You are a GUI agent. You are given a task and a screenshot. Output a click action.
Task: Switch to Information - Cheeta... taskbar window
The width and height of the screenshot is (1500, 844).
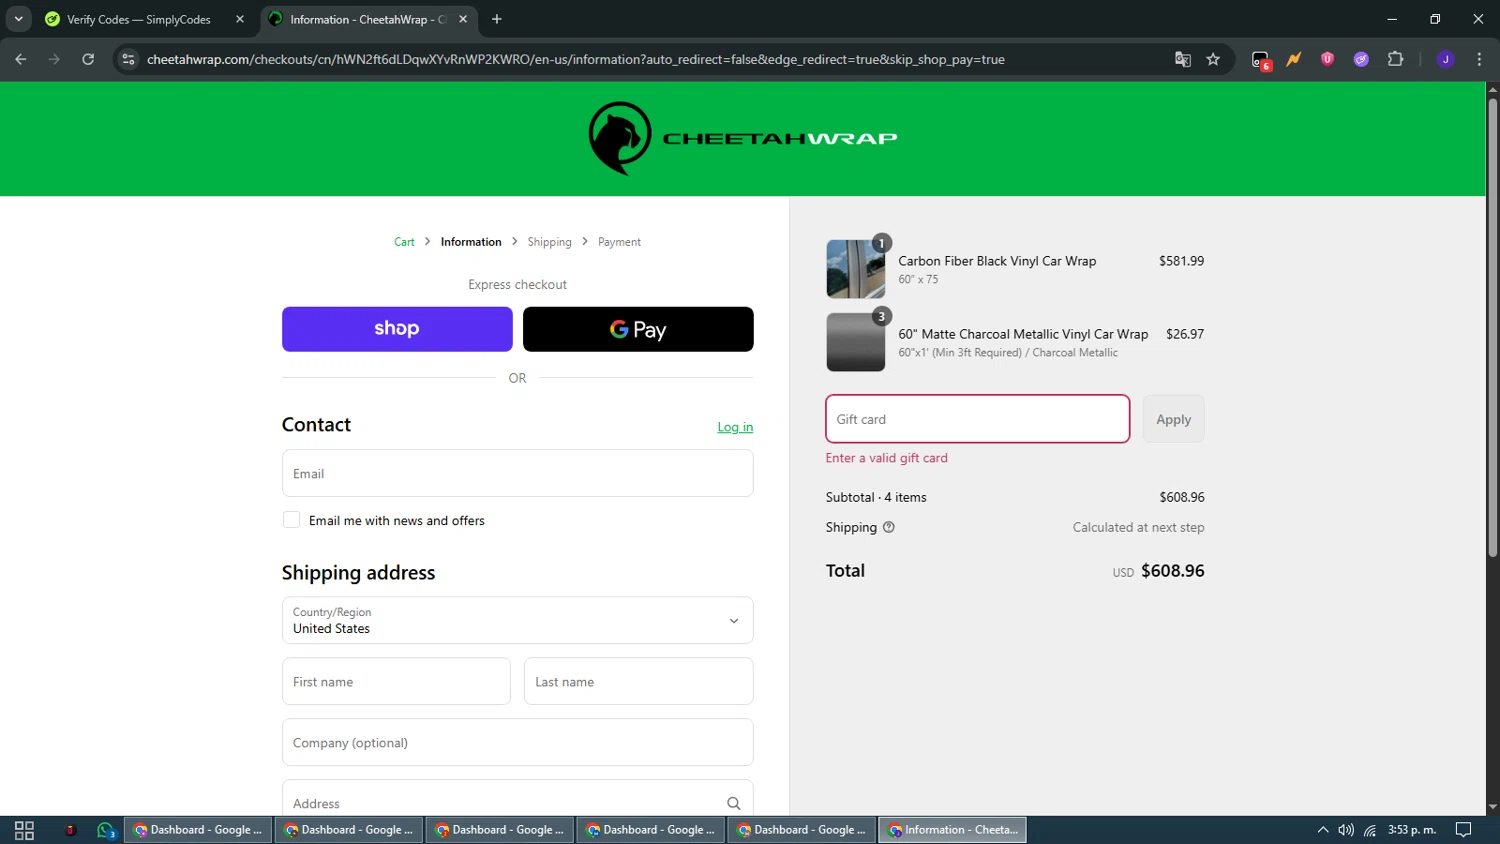click(953, 830)
